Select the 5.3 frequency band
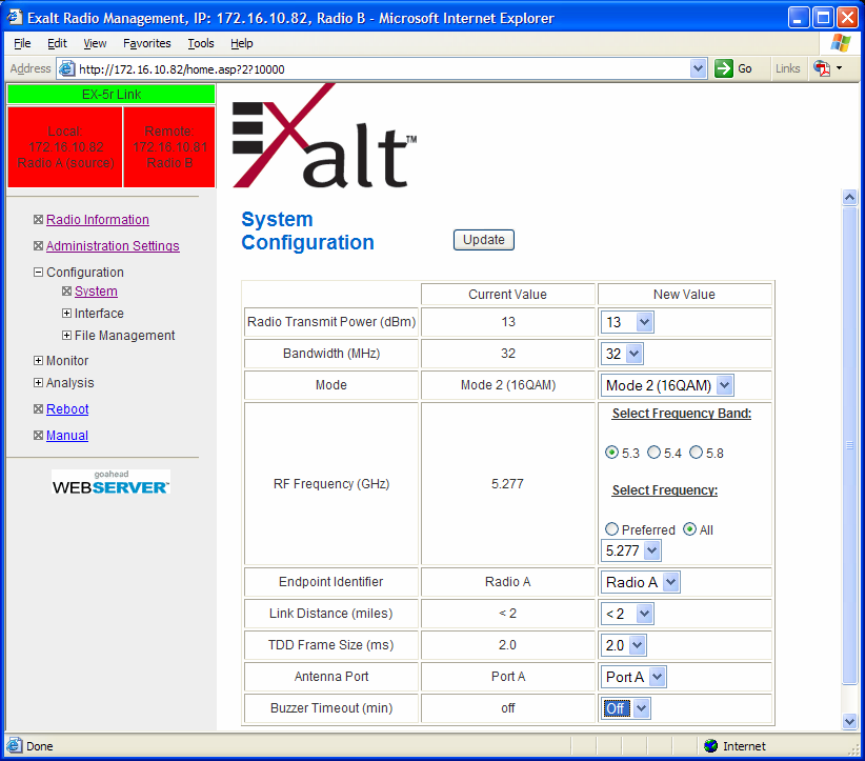 [x=611, y=453]
